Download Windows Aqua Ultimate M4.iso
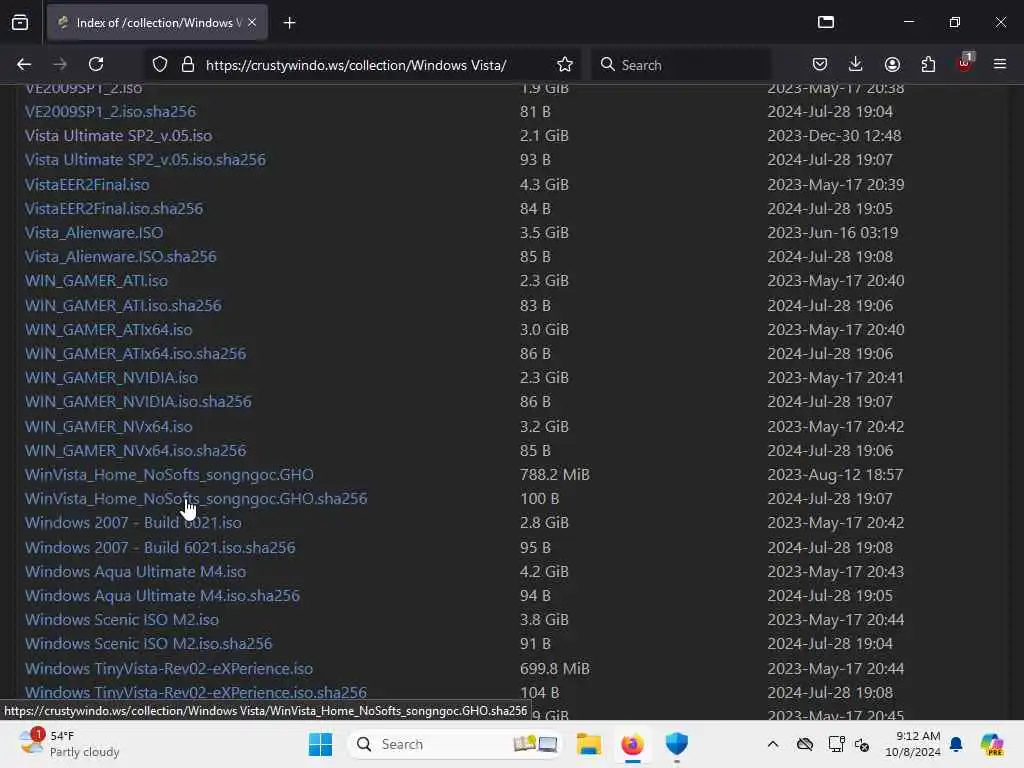The width and height of the screenshot is (1024, 768). [x=135, y=572]
